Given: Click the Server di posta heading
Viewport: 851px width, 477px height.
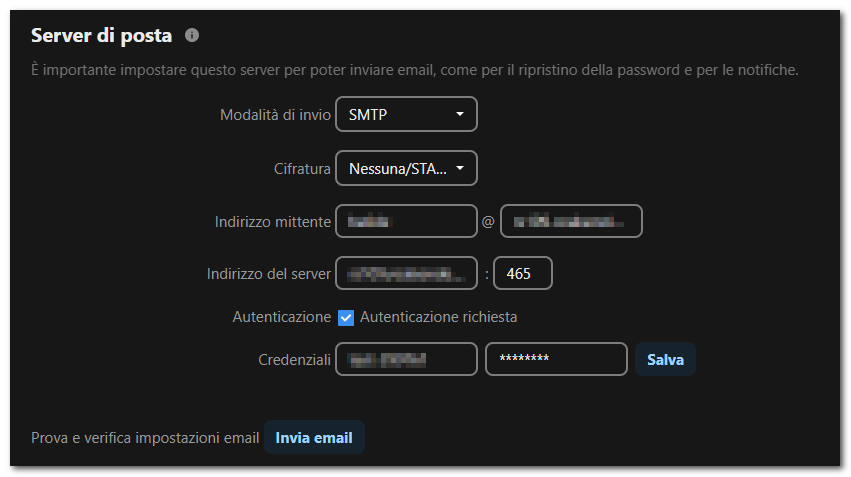Looking at the screenshot, I should pyautogui.click(x=101, y=35).
